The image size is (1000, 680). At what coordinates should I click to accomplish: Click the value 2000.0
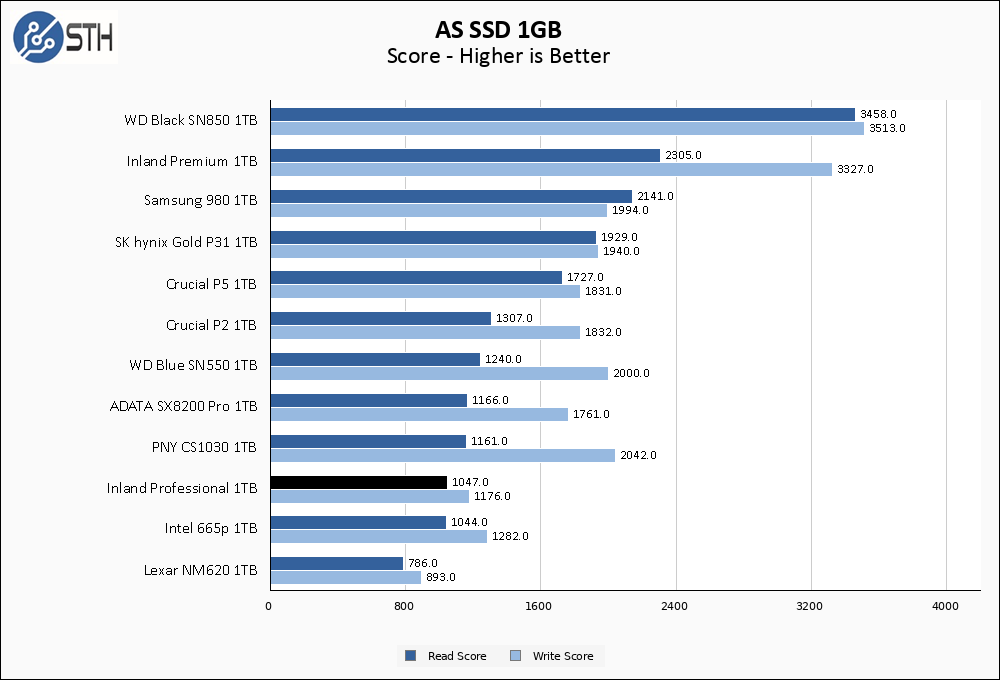tap(631, 373)
